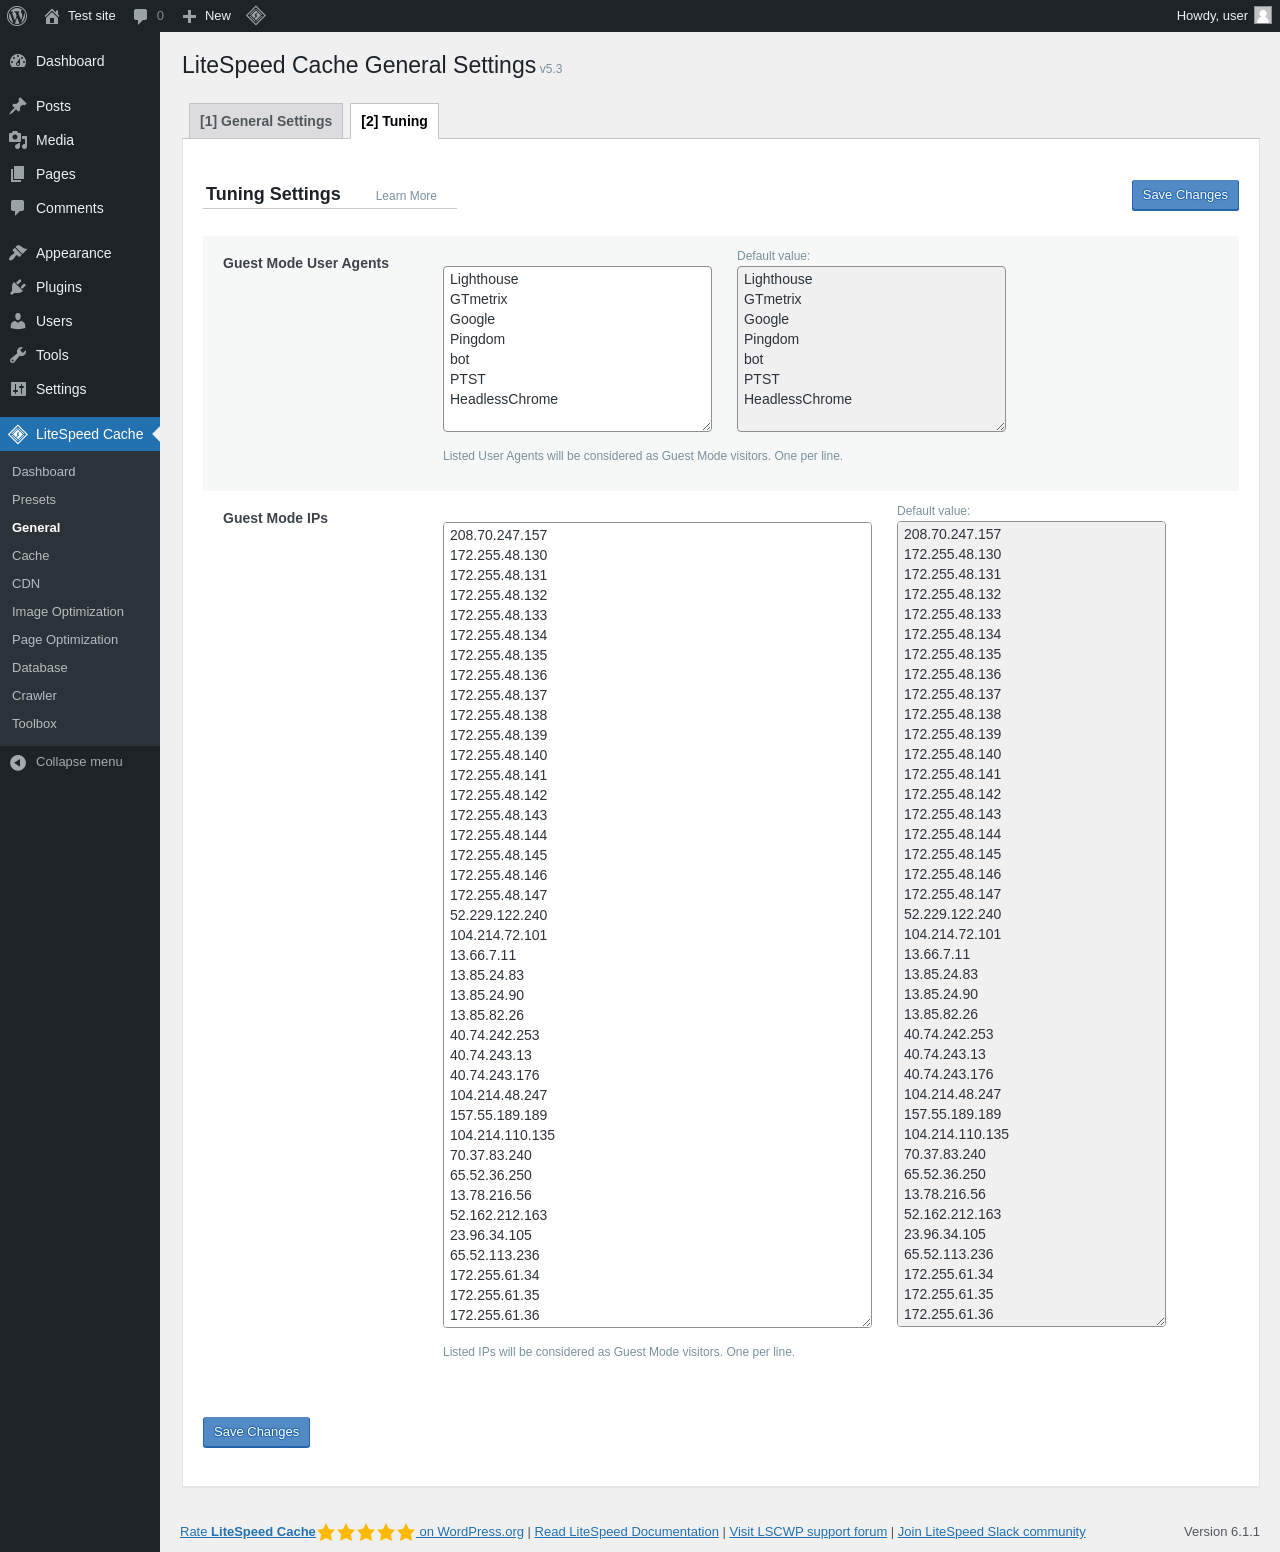The height and width of the screenshot is (1552, 1280).
Task: Click into the Guest Mode User Agents textarea
Action: [577, 349]
